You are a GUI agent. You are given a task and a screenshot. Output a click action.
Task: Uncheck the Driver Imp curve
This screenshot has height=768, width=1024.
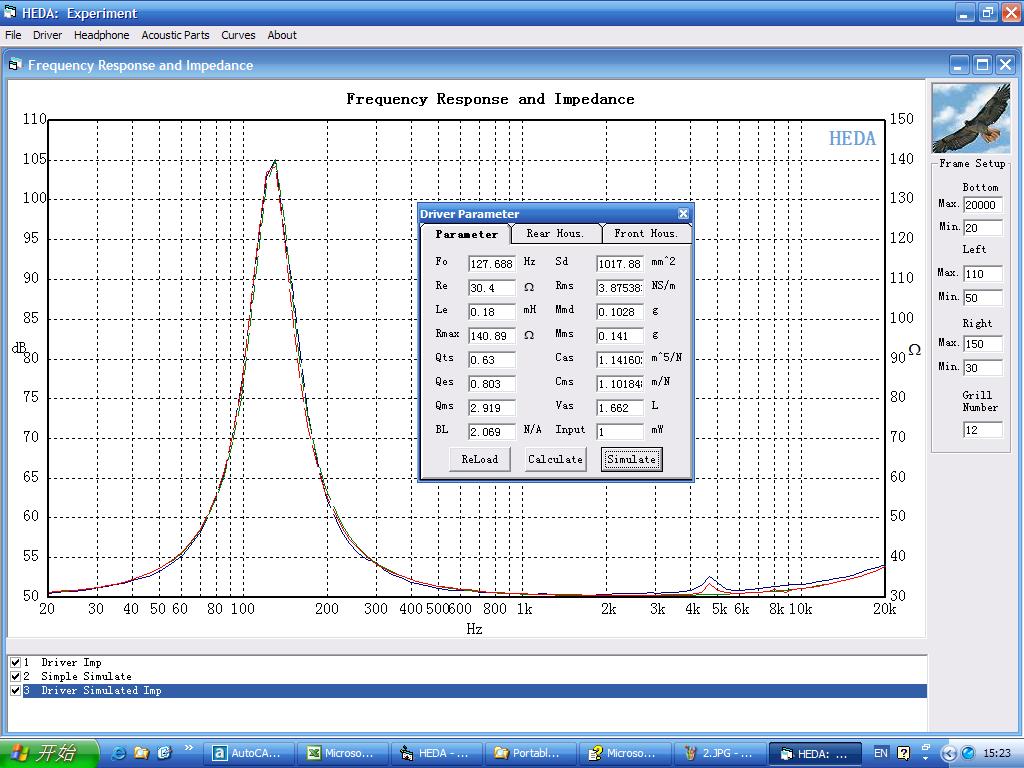(15, 663)
